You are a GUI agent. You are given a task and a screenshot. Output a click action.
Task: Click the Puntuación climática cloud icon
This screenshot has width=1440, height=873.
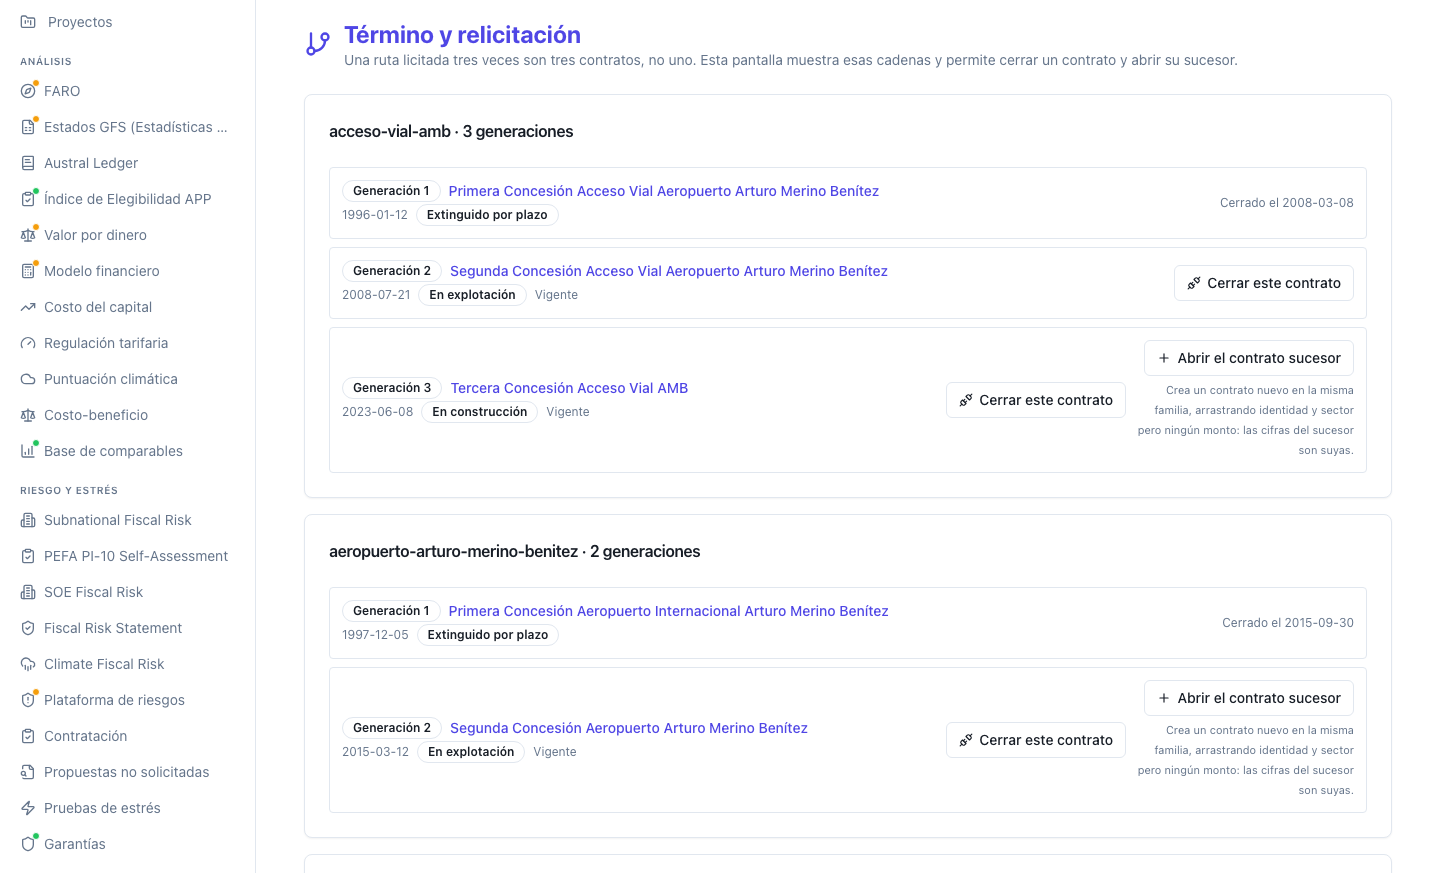28,379
